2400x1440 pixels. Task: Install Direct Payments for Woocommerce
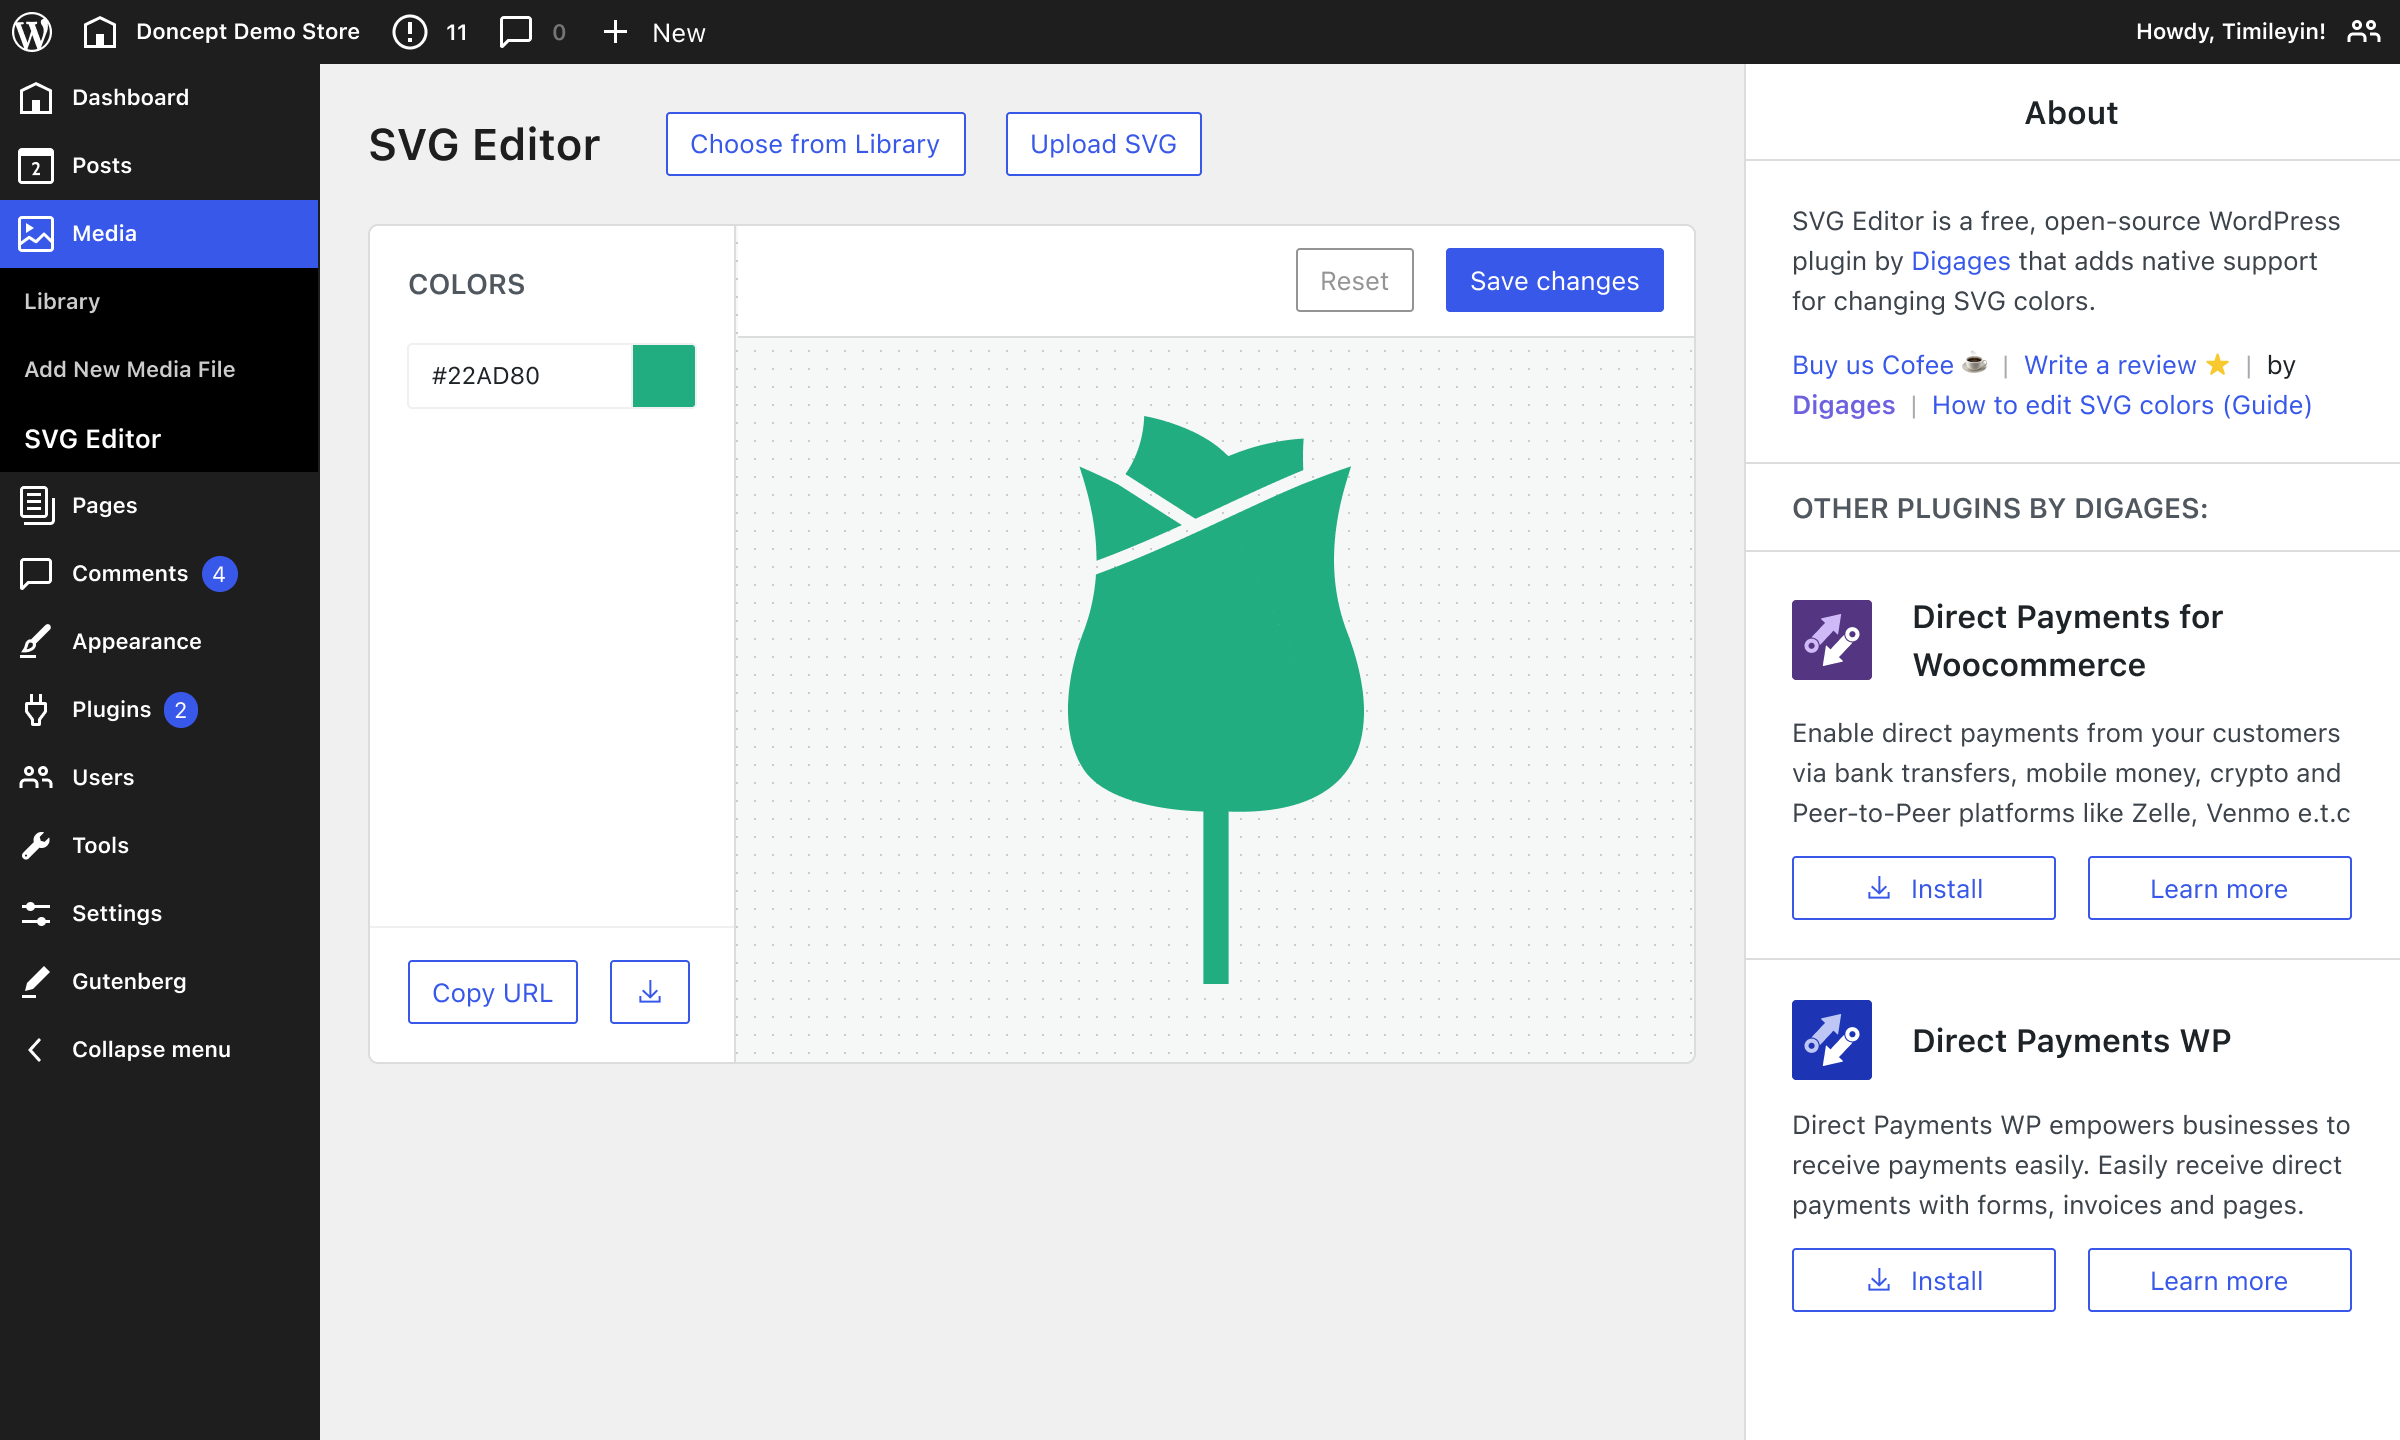pos(1924,888)
